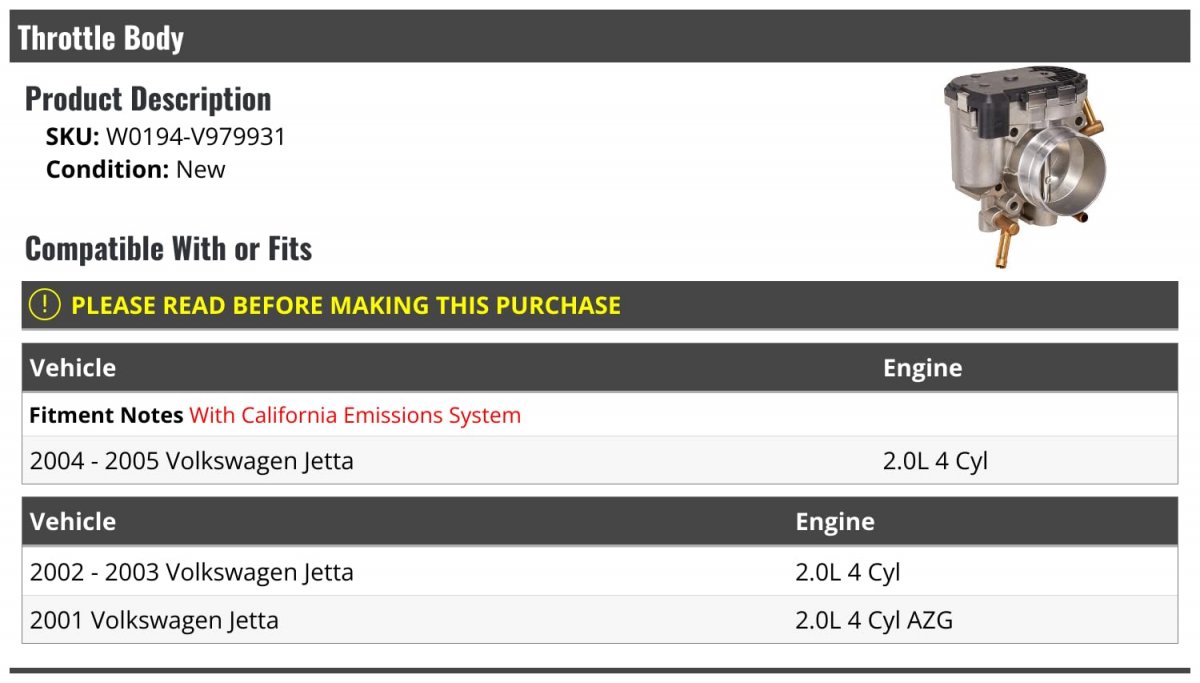This screenshot has height=683, width=1200.
Task: Click the Throttle Body header title
Action: click(x=101, y=38)
